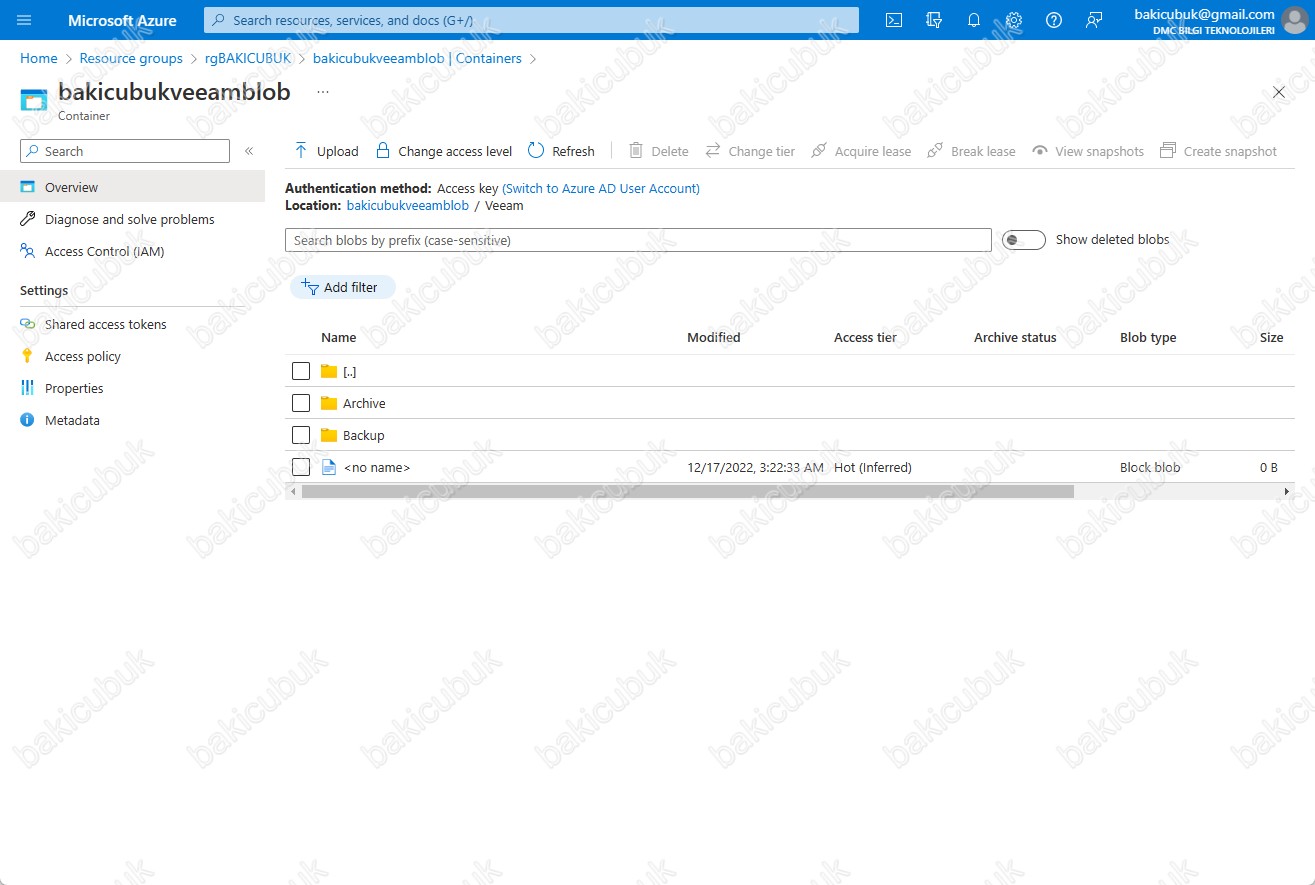Click View snapshots
This screenshot has height=885, width=1315.
click(1088, 151)
